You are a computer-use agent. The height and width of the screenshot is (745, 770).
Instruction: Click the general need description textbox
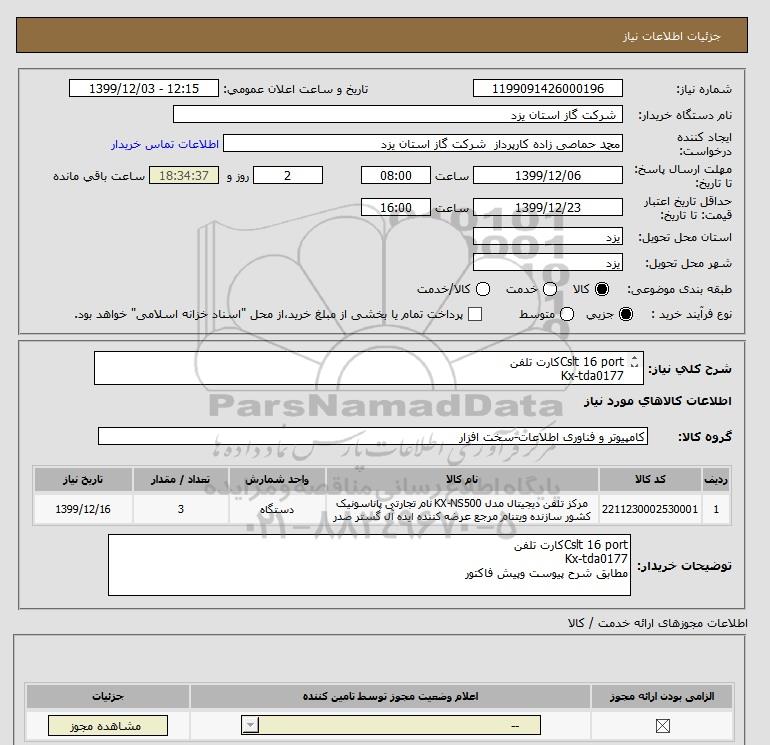[x=368, y=368]
